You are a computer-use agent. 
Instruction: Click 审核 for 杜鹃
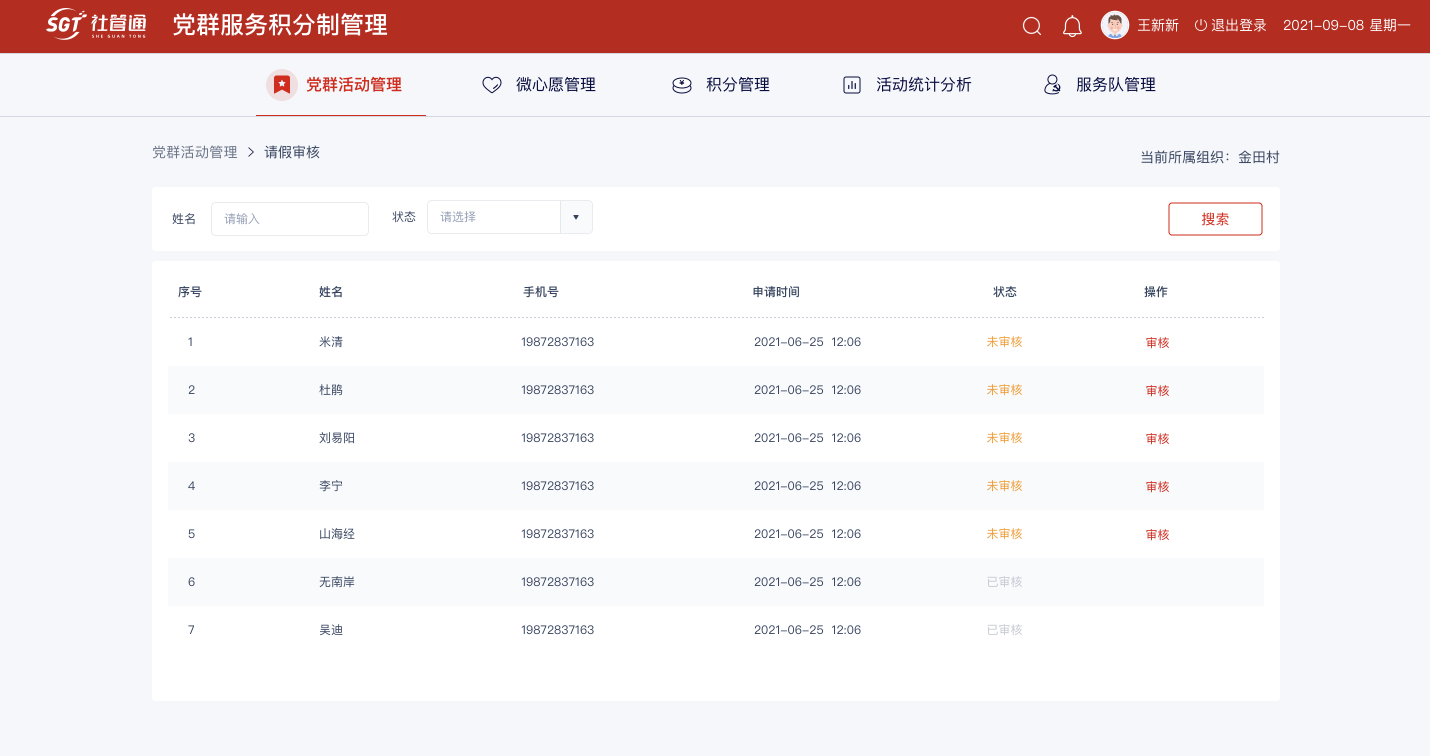coord(1157,390)
